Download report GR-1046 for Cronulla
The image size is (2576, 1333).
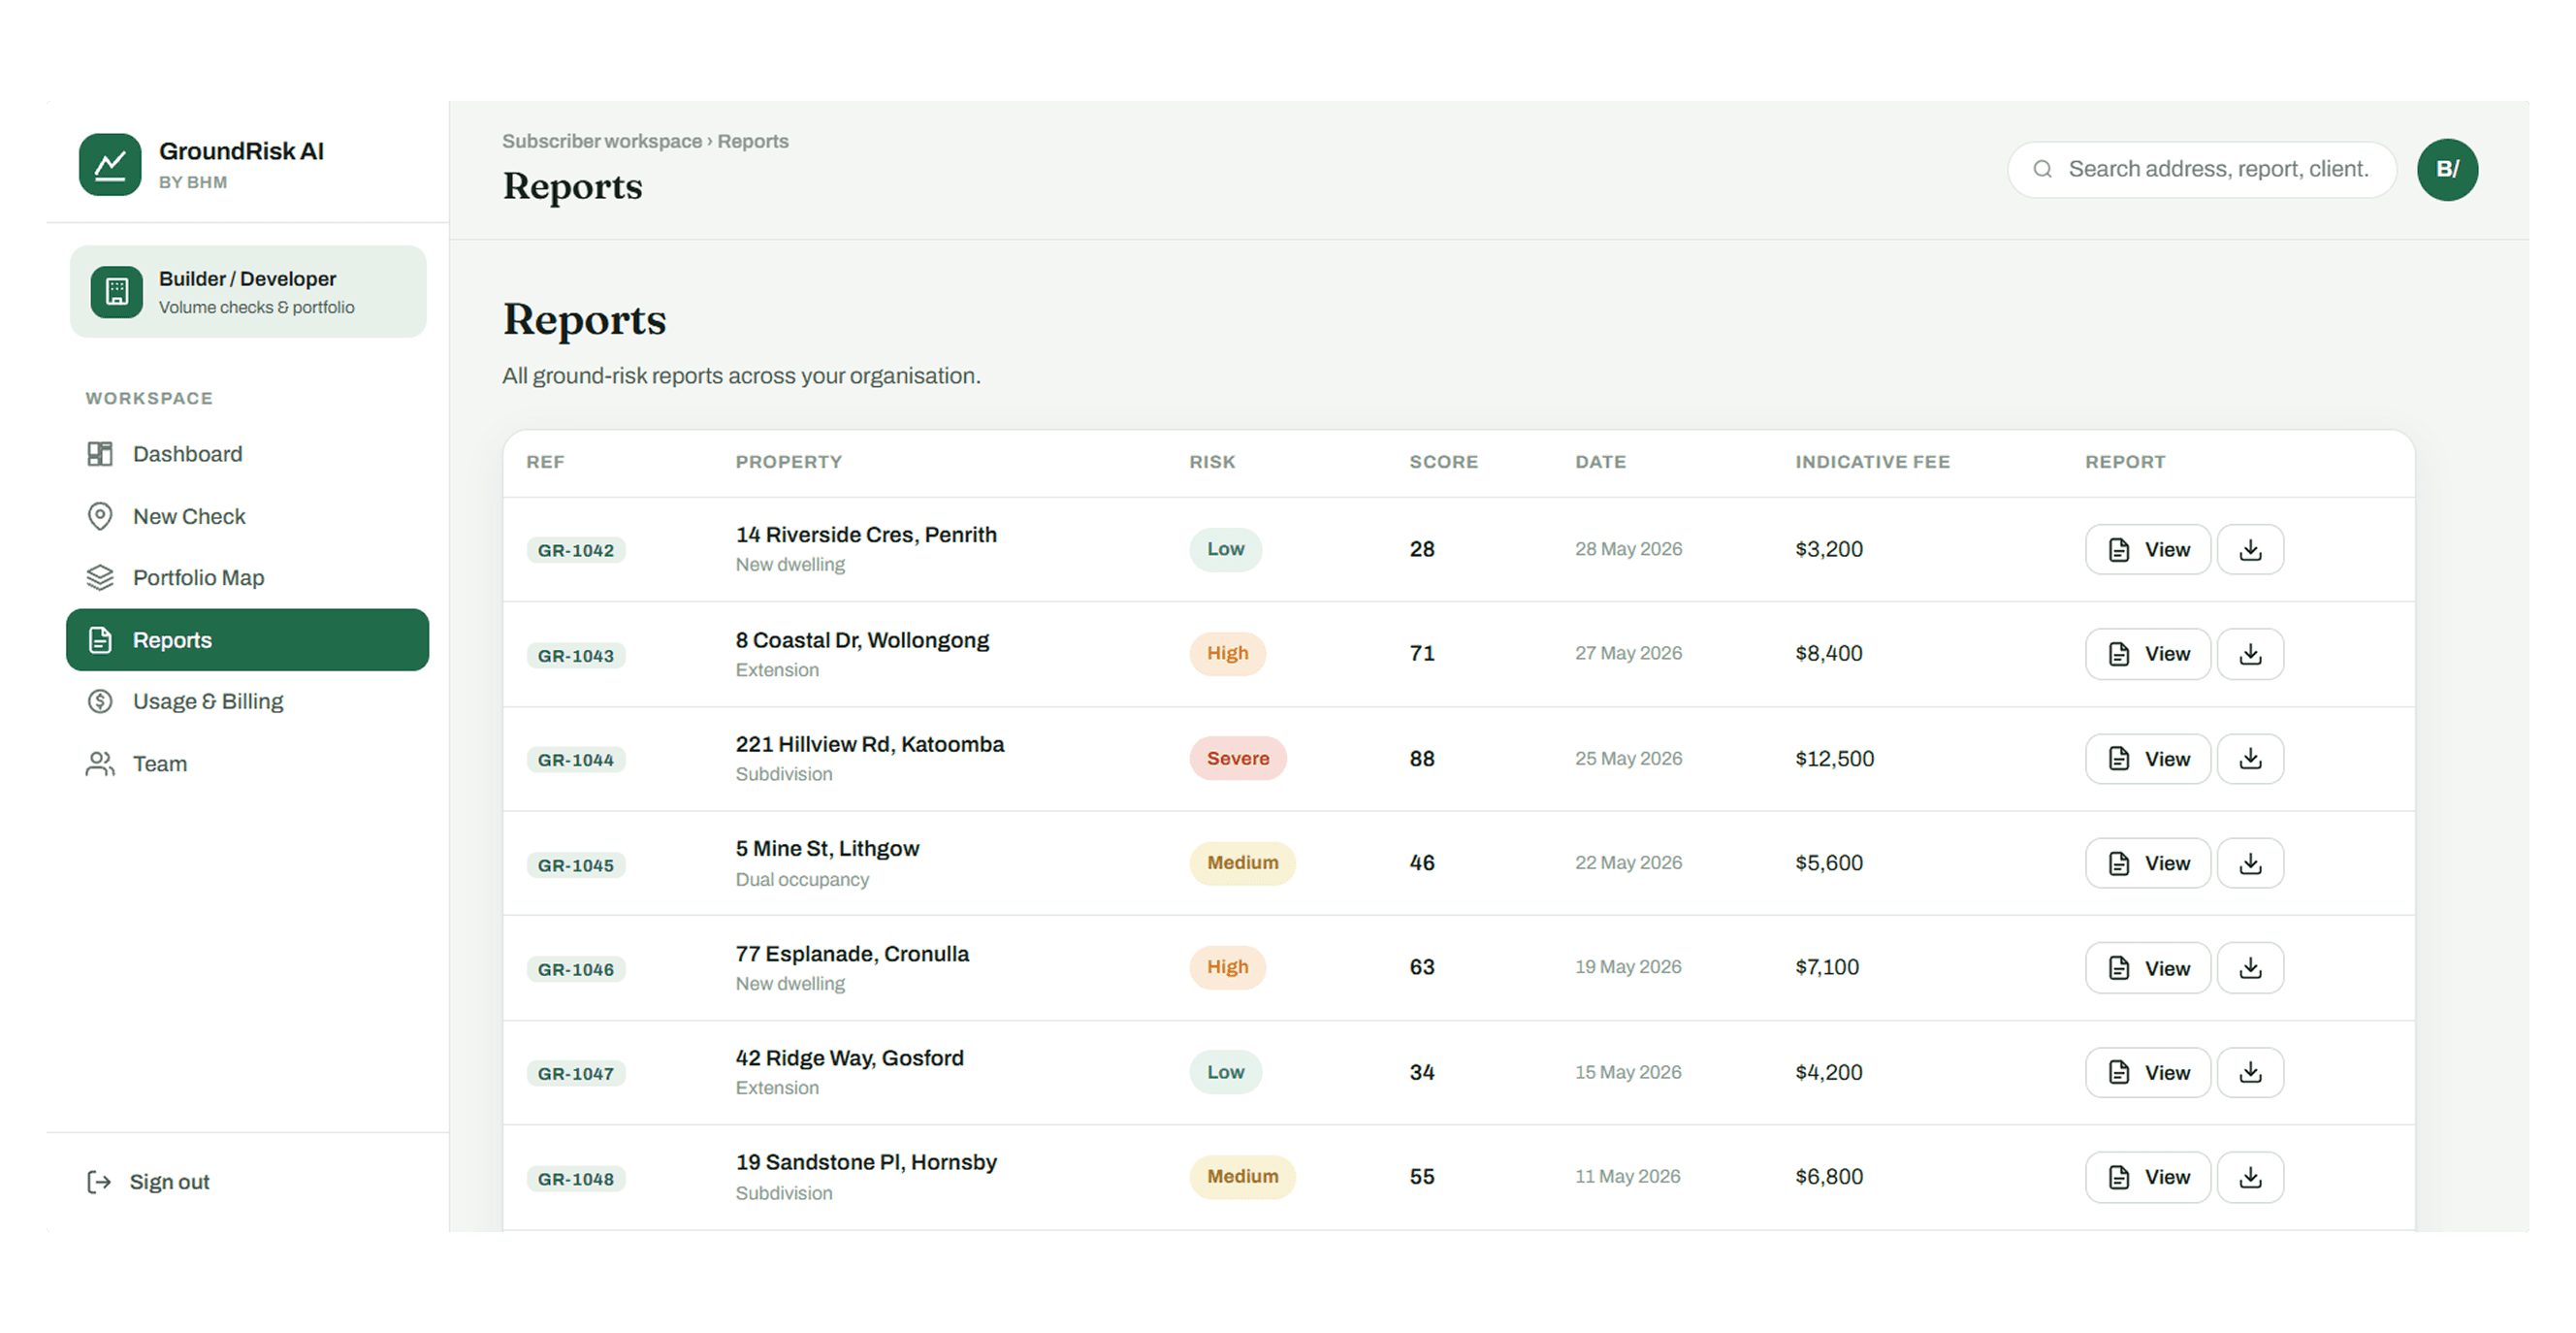(2250, 968)
